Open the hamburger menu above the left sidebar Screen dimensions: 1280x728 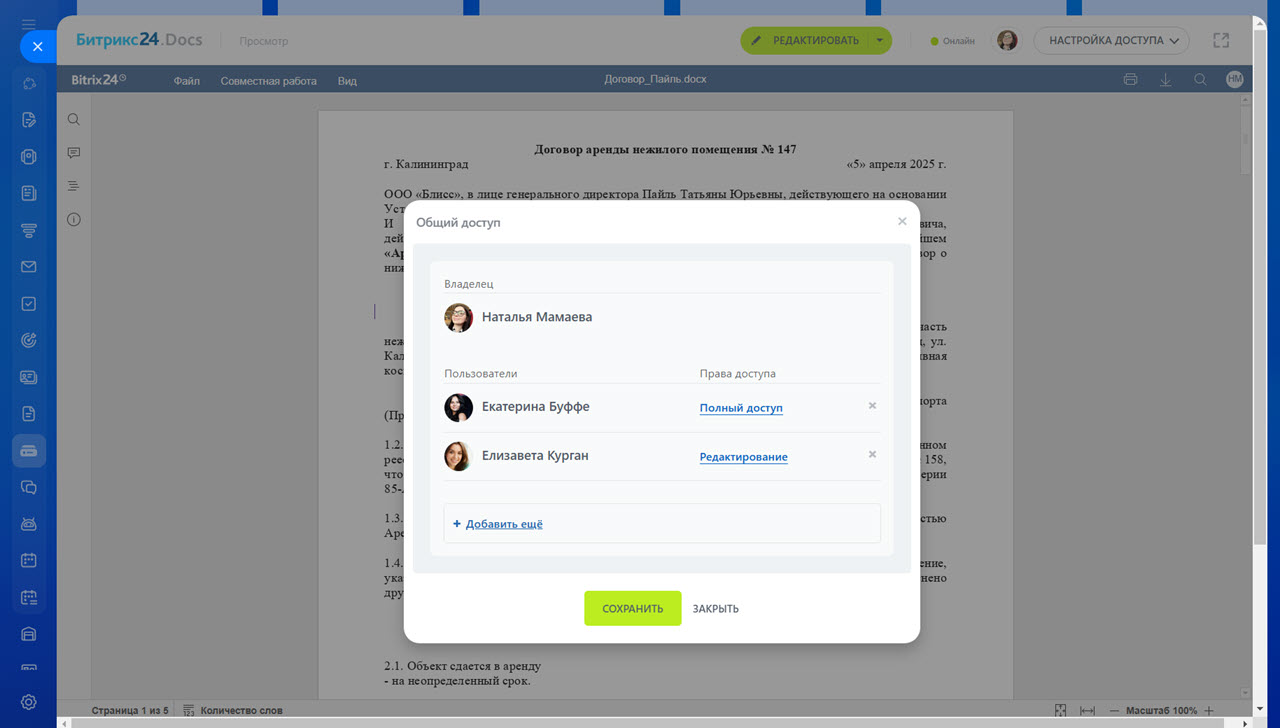[29, 23]
